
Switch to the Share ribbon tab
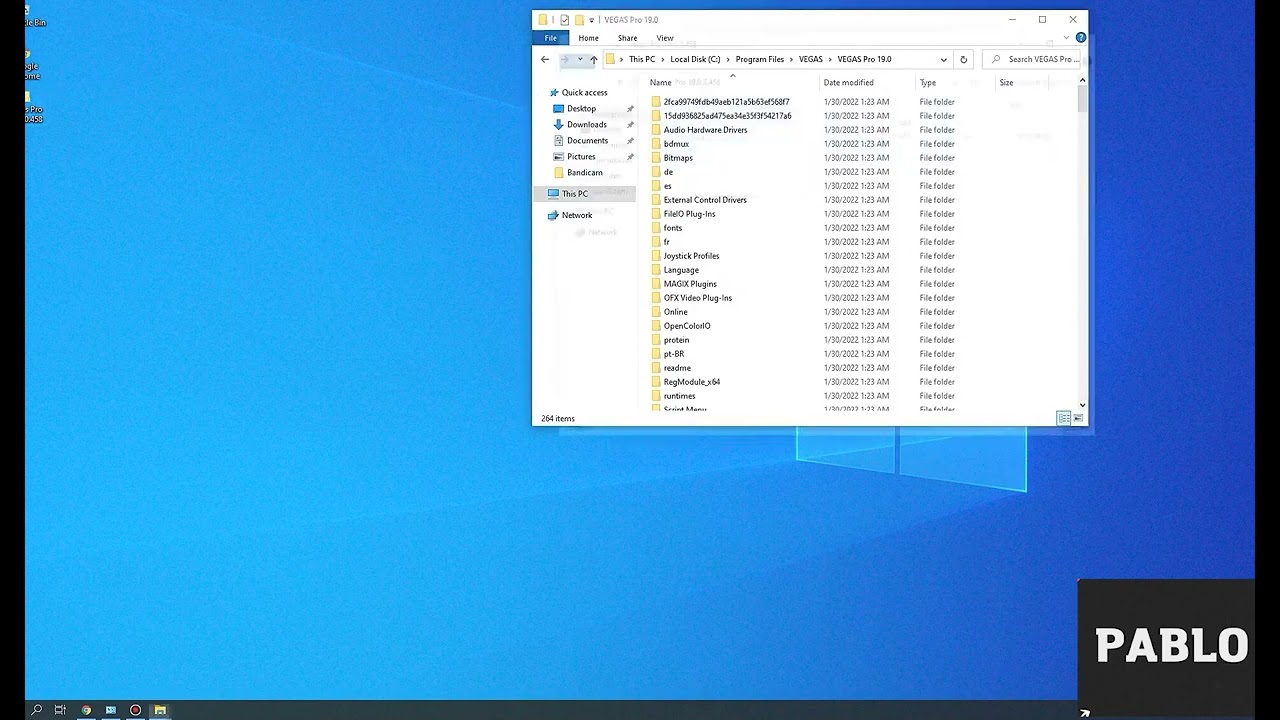coord(627,38)
